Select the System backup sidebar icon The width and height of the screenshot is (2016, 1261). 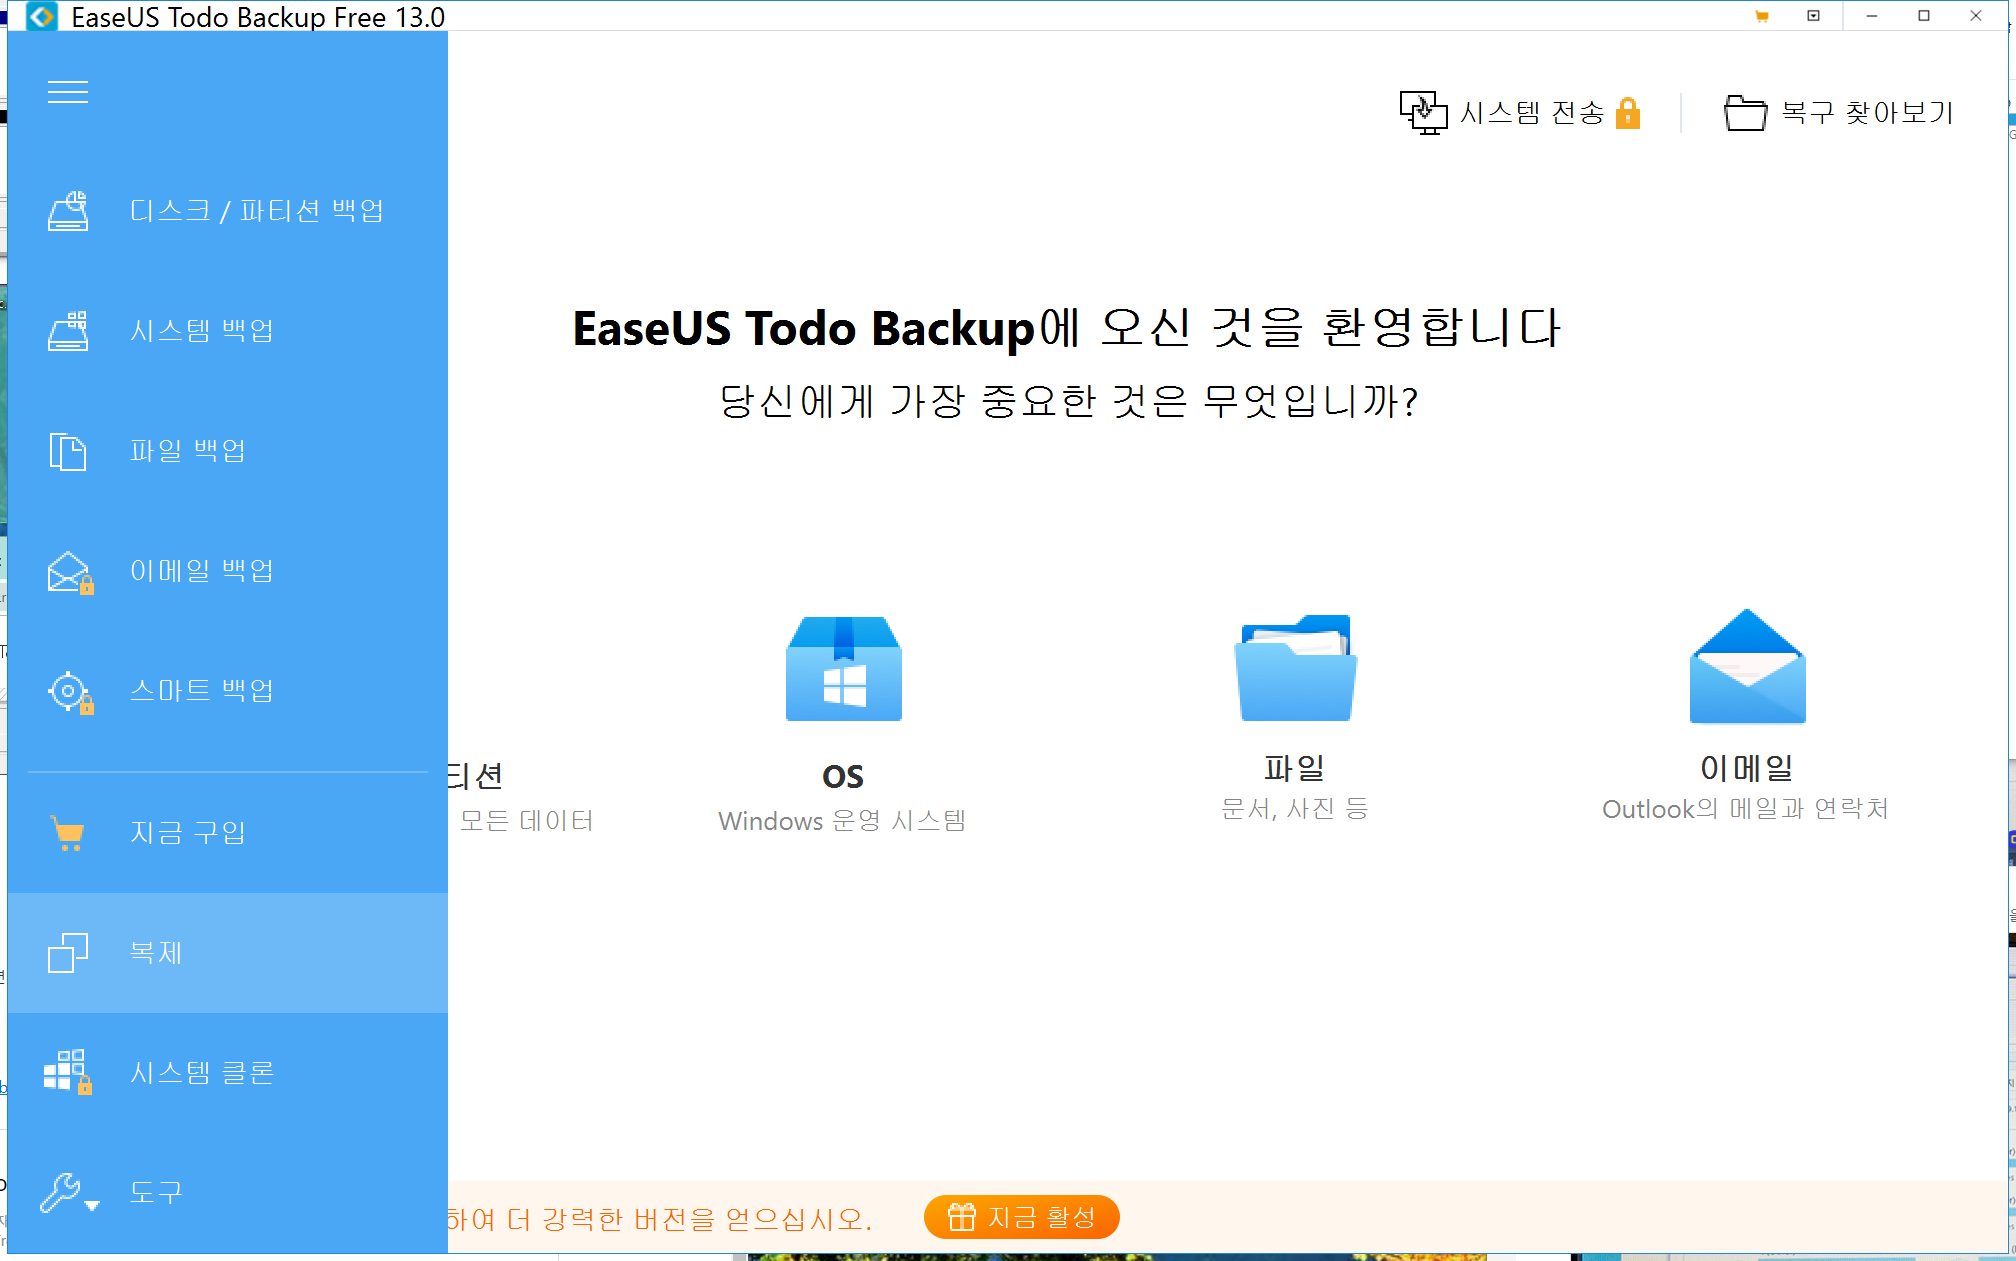68,331
